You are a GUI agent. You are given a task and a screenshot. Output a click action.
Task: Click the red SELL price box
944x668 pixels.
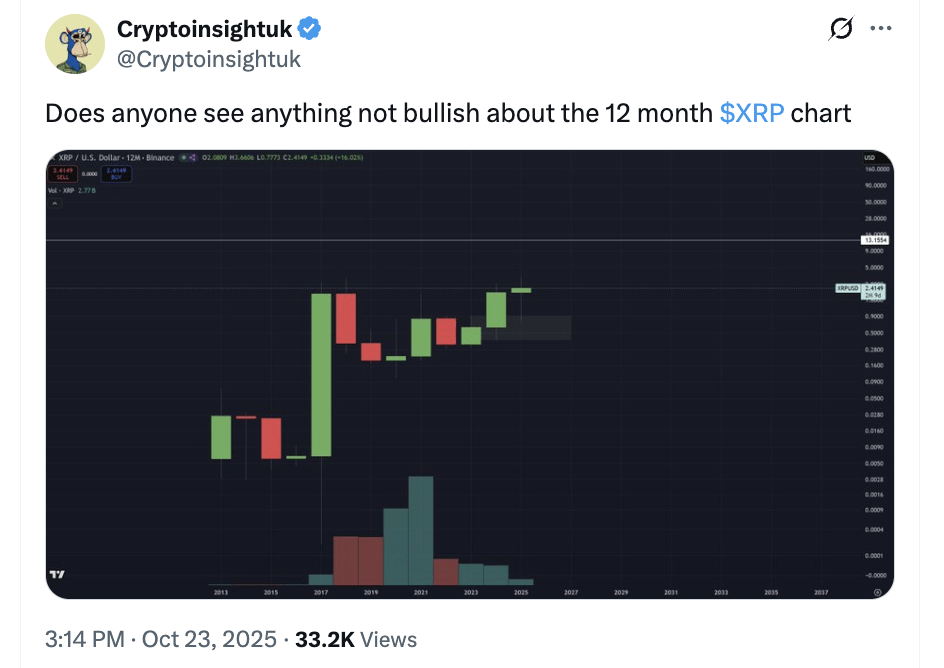pos(61,173)
